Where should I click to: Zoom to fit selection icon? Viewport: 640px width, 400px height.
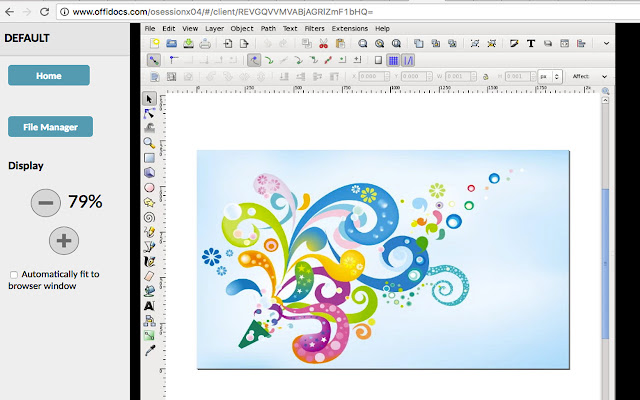click(362, 43)
